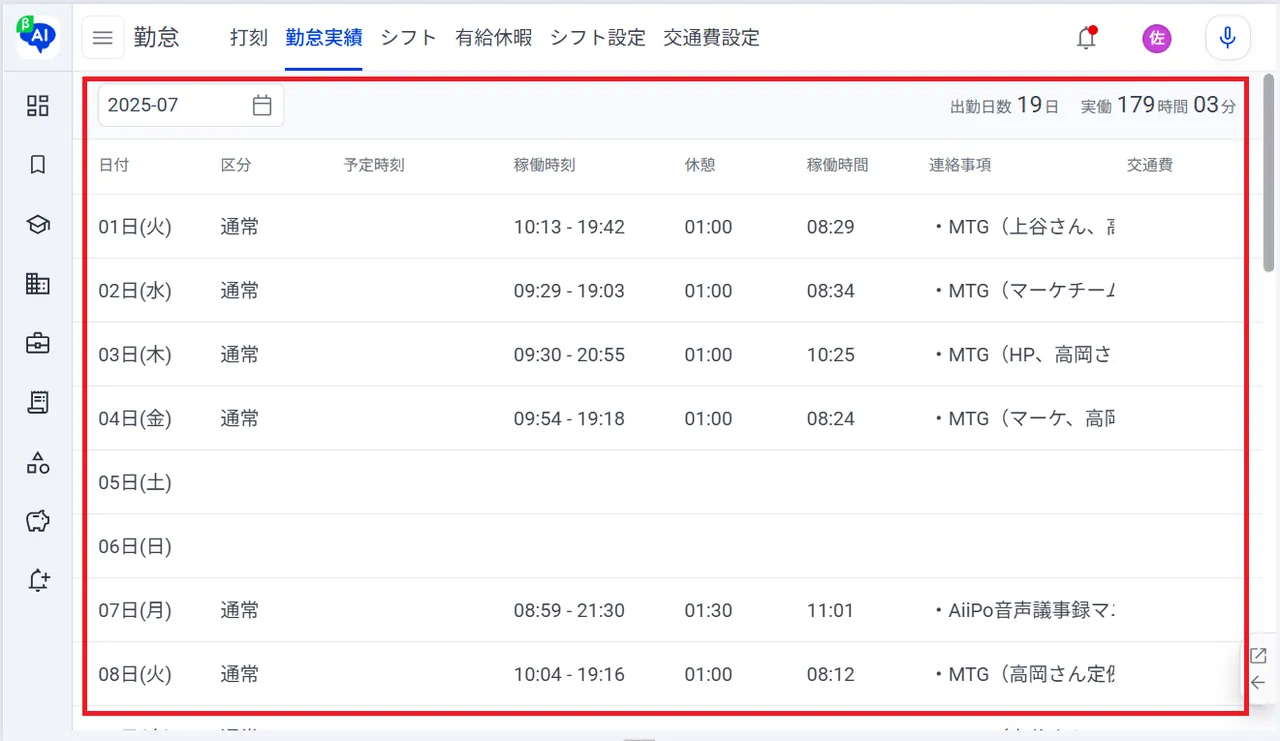Viewport: 1280px width, 741px height.
Task: Open the building sidebar icon
Action: (38, 284)
